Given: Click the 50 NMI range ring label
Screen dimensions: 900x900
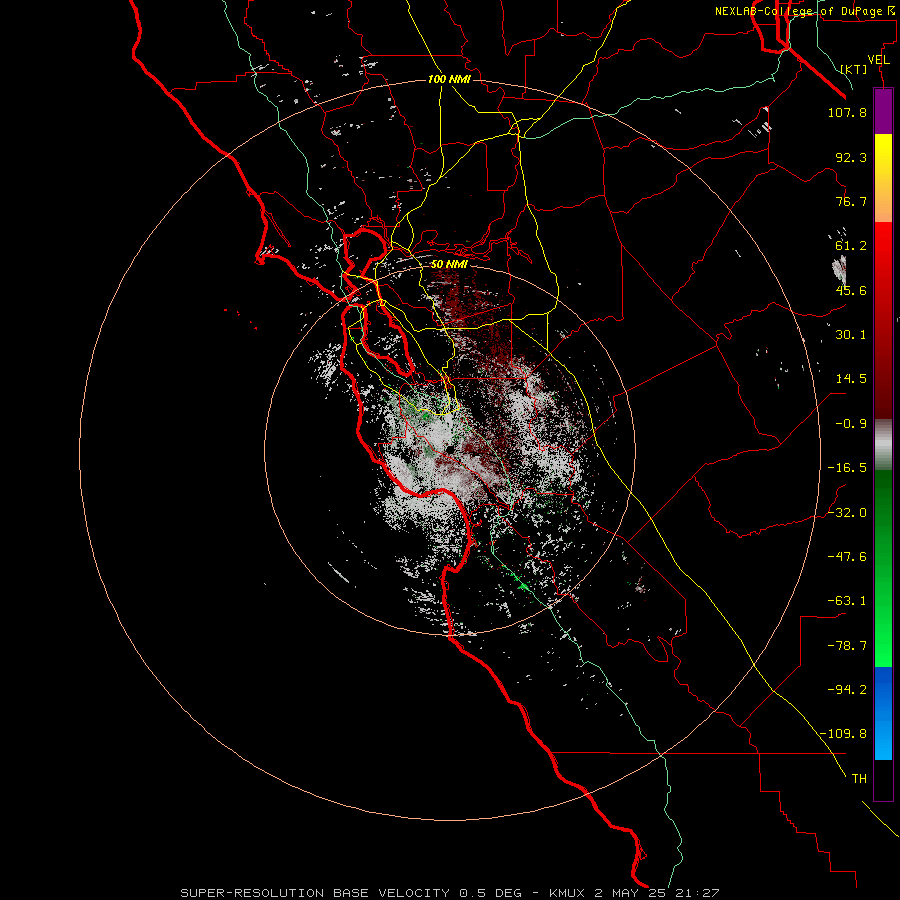Looking at the screenshot, I should point(449,264).
